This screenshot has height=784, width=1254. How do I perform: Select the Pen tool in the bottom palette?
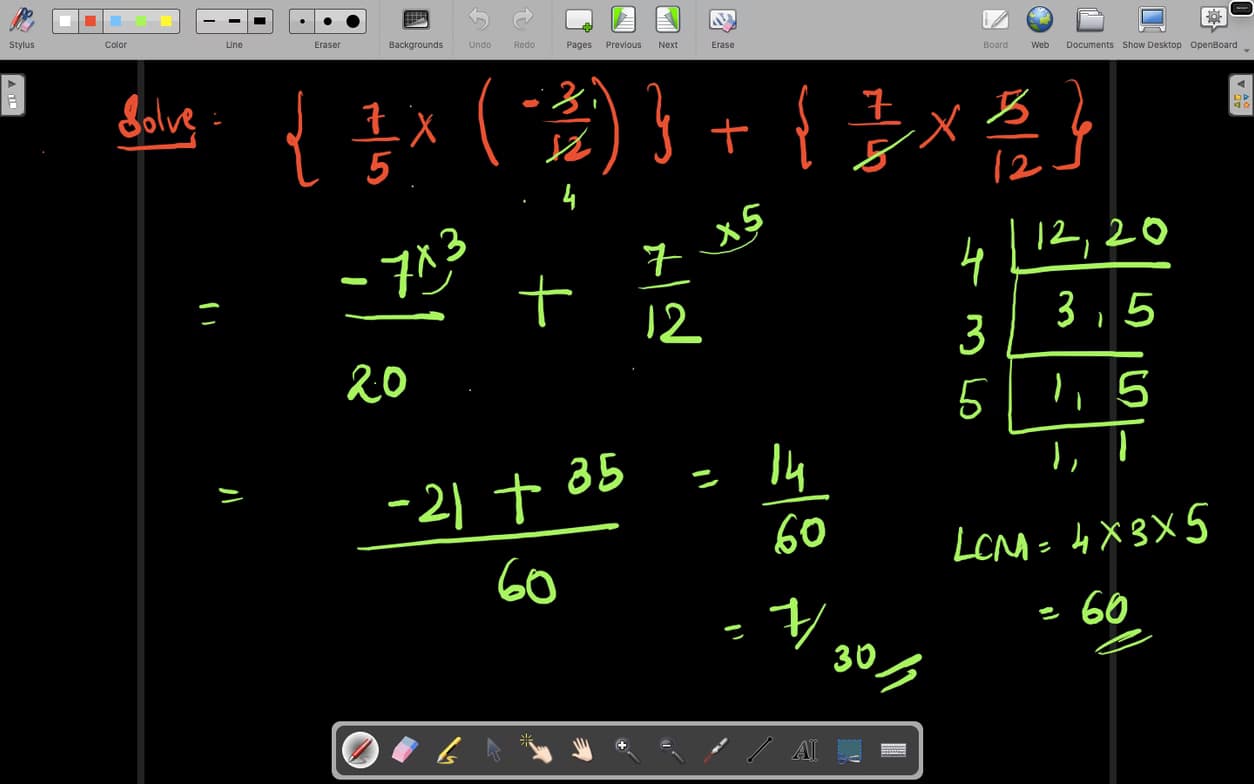[360, 749]
